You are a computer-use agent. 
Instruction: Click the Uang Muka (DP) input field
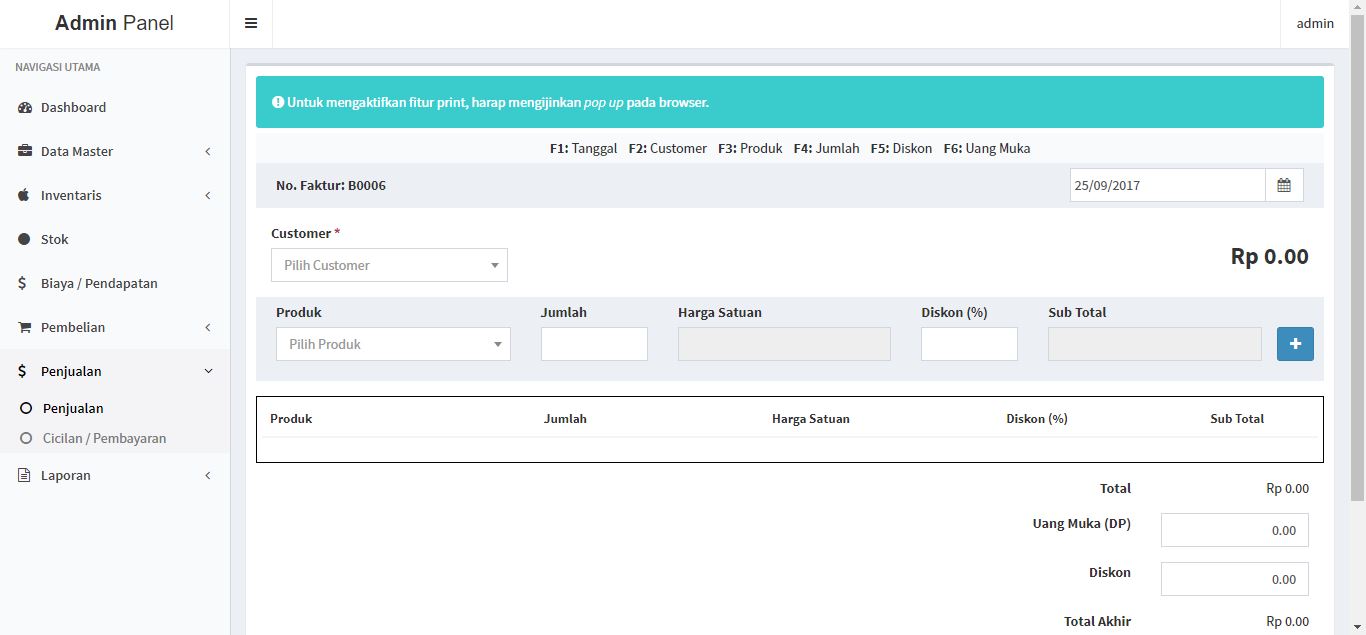point(1234,531)
